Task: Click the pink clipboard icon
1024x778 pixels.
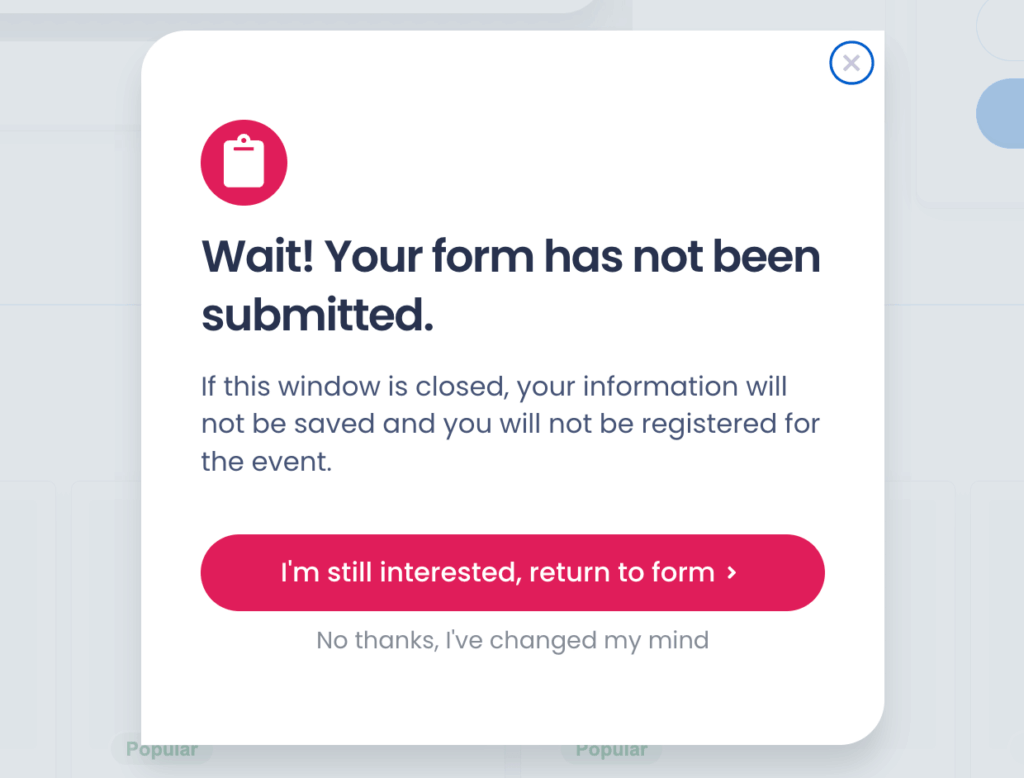Action: (x=244, y=163)
